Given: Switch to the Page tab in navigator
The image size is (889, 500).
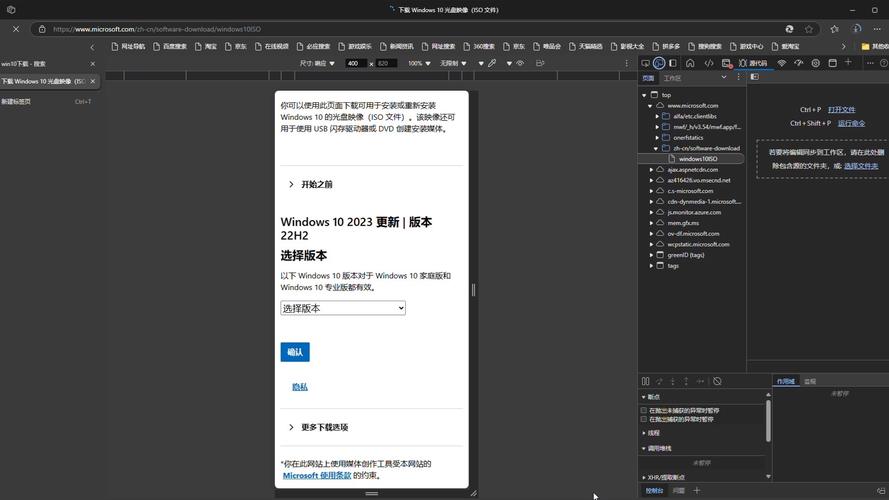Looking at the screenshot, I should tap(648, 78).
